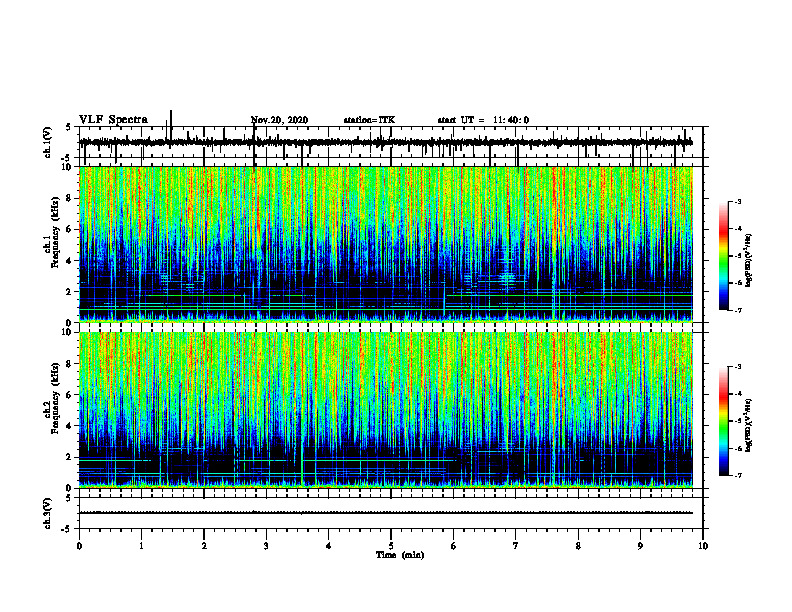Click the ch.1 "Frequency (kHz)" axis label

[x=54, y=233]
